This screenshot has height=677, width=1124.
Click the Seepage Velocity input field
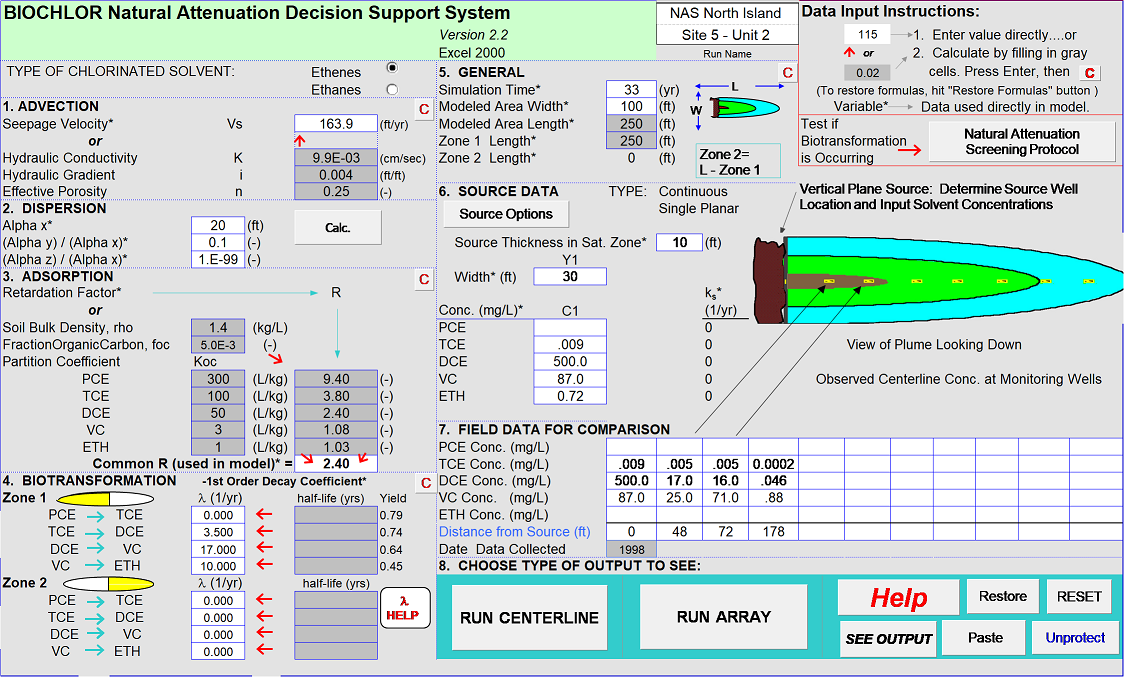(336, 124)
